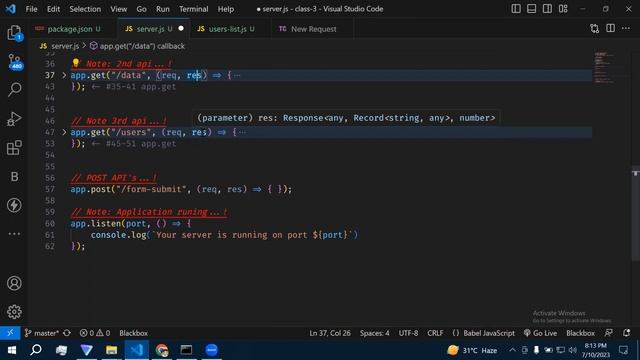Open the Extensions view
The image size is (640, 360).
14,147
